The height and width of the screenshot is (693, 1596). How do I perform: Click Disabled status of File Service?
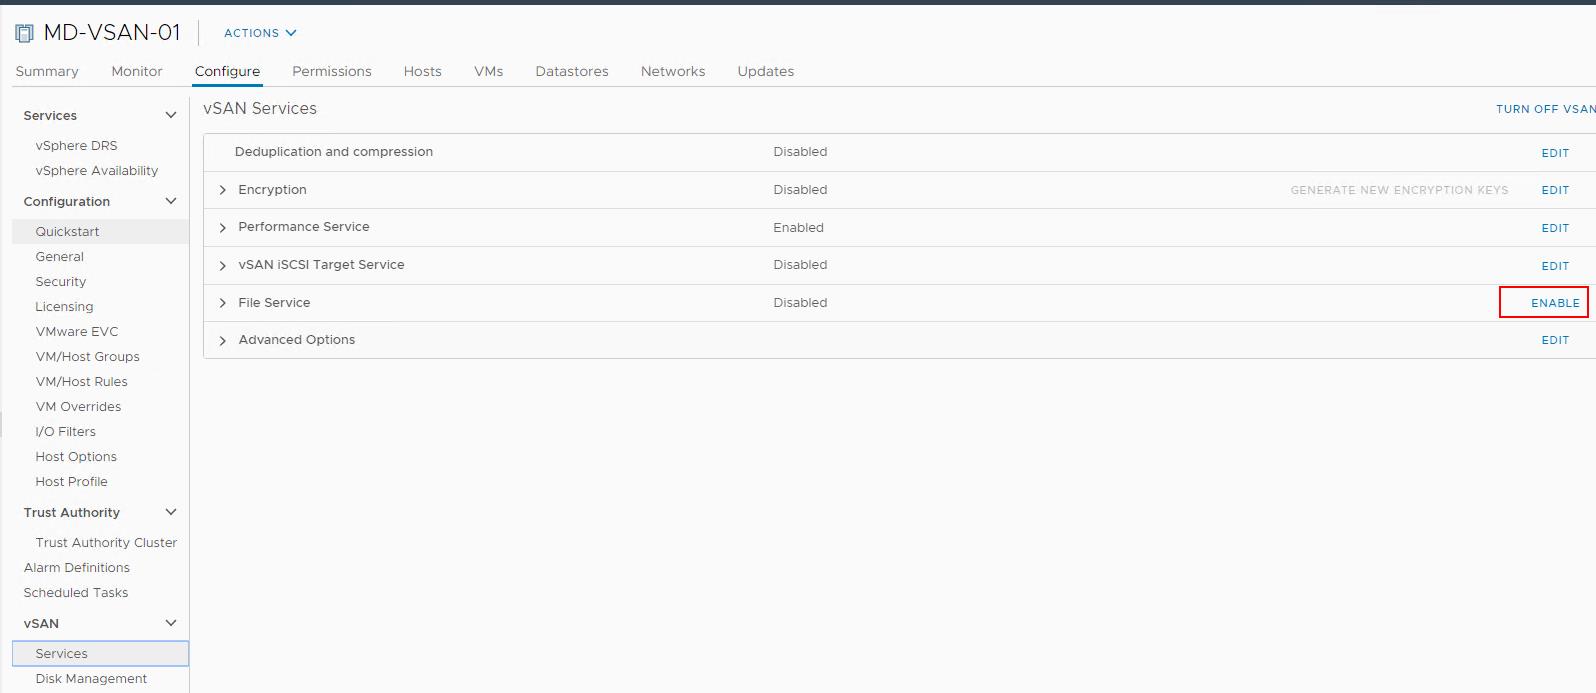[x=800, y=303]
